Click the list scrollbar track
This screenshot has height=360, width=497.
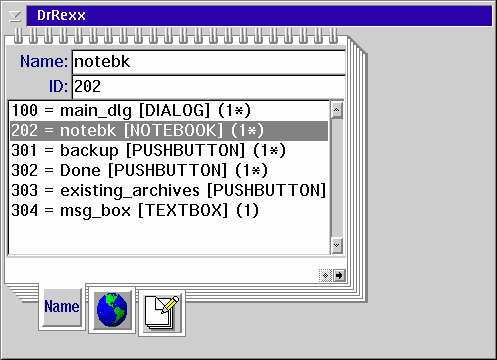click(337, 178)
